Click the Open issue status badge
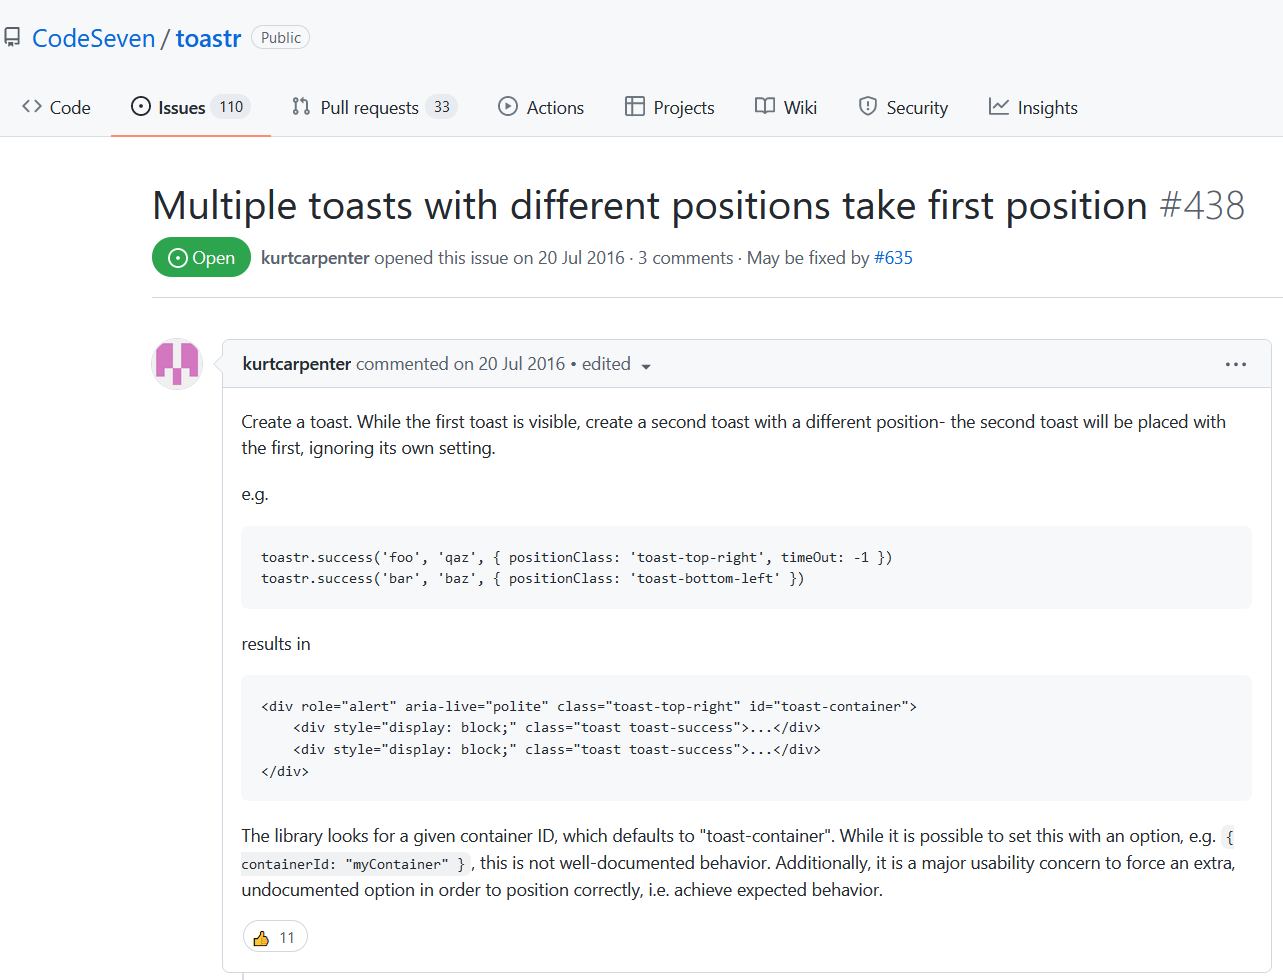The image size is (1283, 980). (201, 257)
